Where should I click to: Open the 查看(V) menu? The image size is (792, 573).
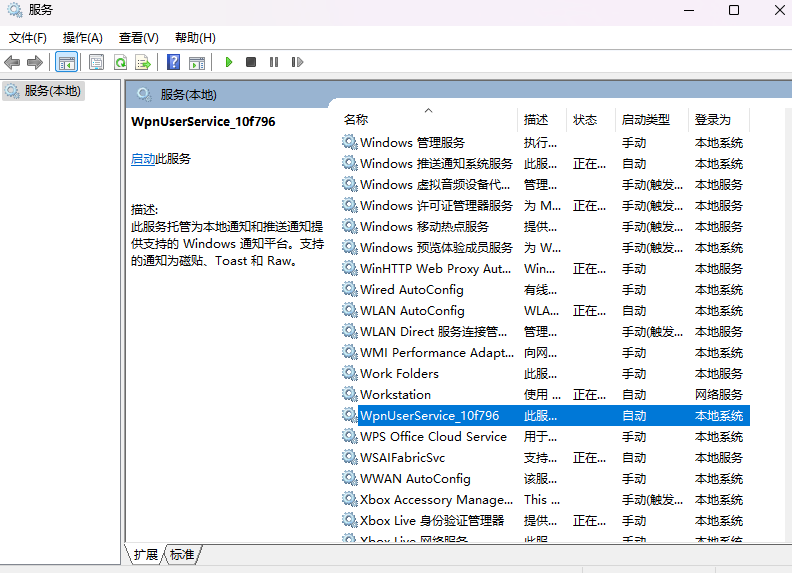point(138,38)
